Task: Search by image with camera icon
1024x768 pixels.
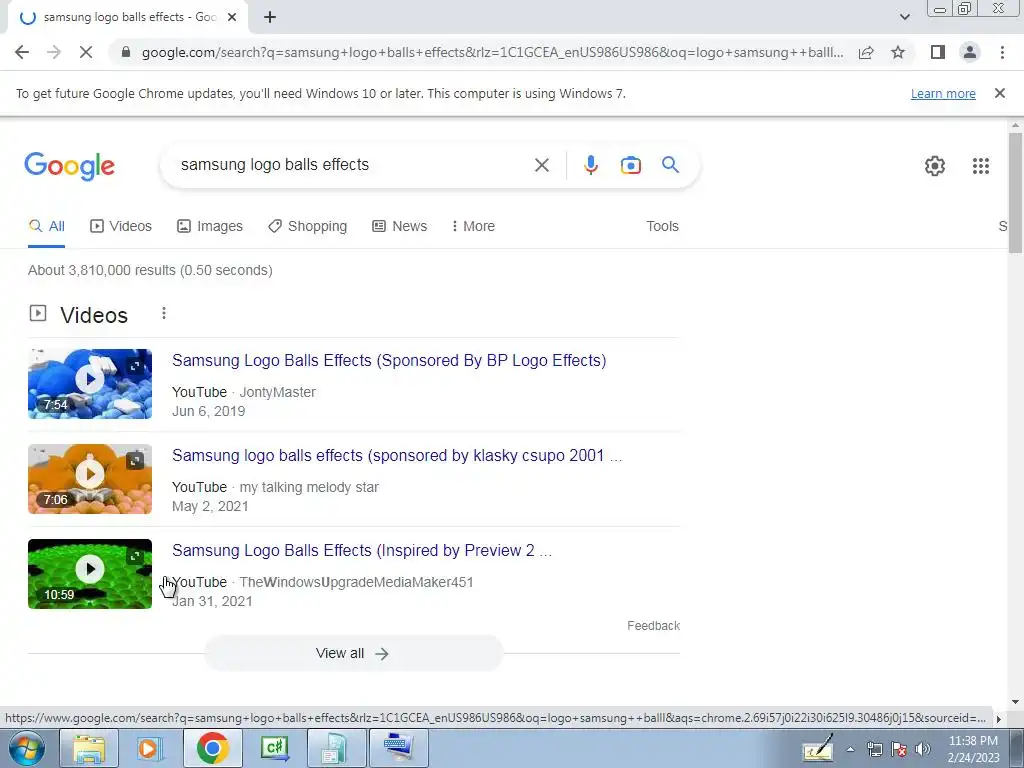Action: 630,165
